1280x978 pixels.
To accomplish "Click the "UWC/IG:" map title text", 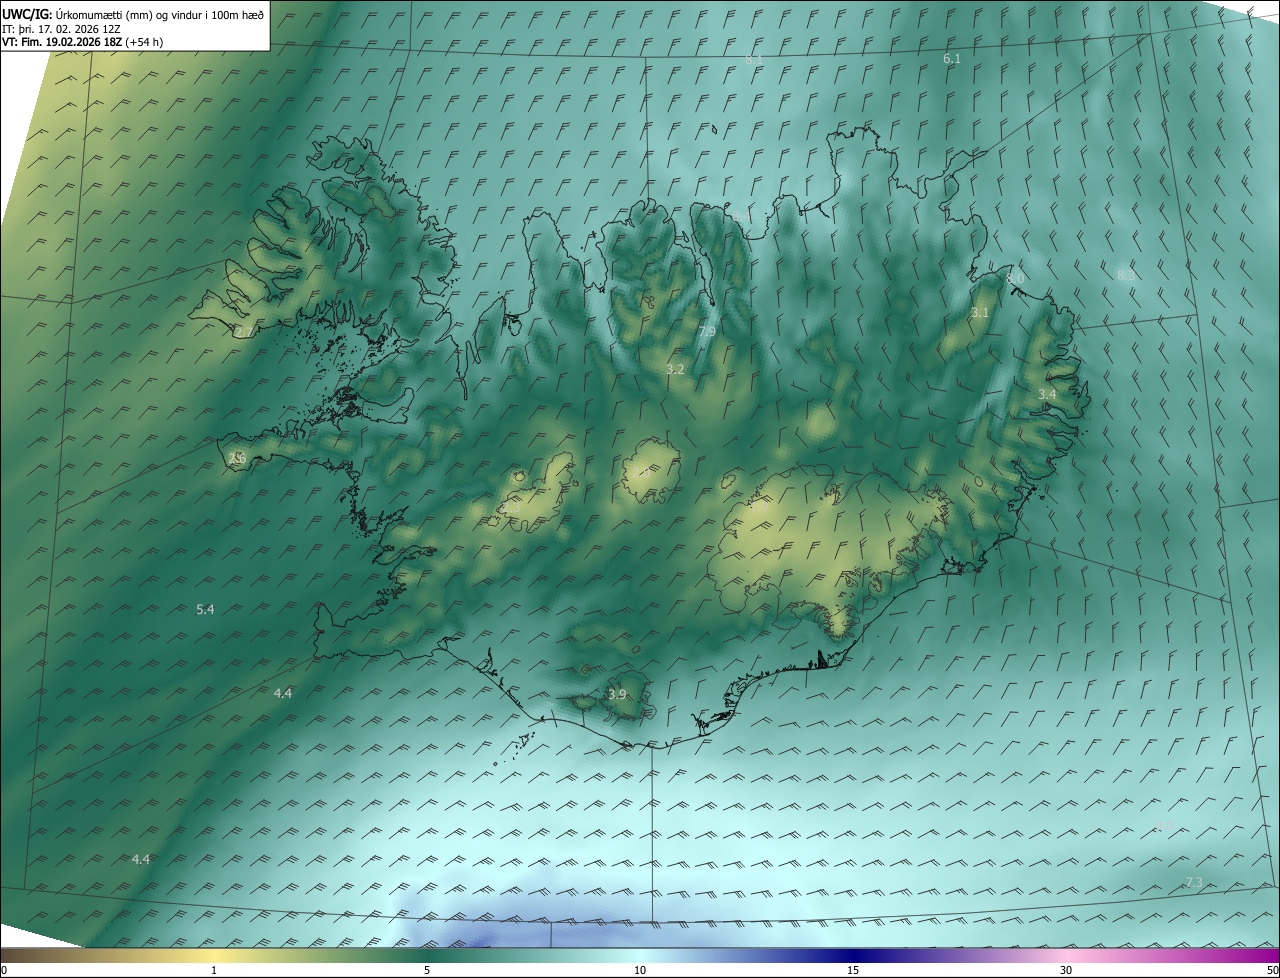I will click(x=26, y=14).
